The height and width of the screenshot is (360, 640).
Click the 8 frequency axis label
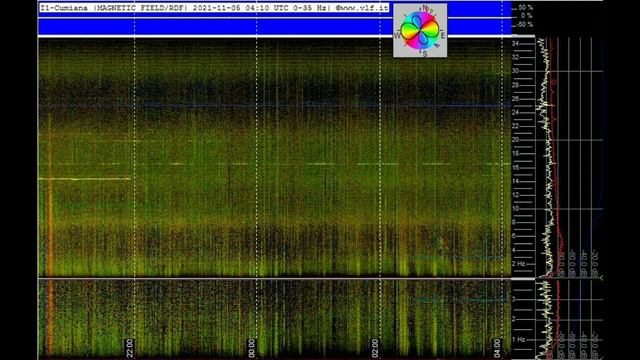pos(514,222)
